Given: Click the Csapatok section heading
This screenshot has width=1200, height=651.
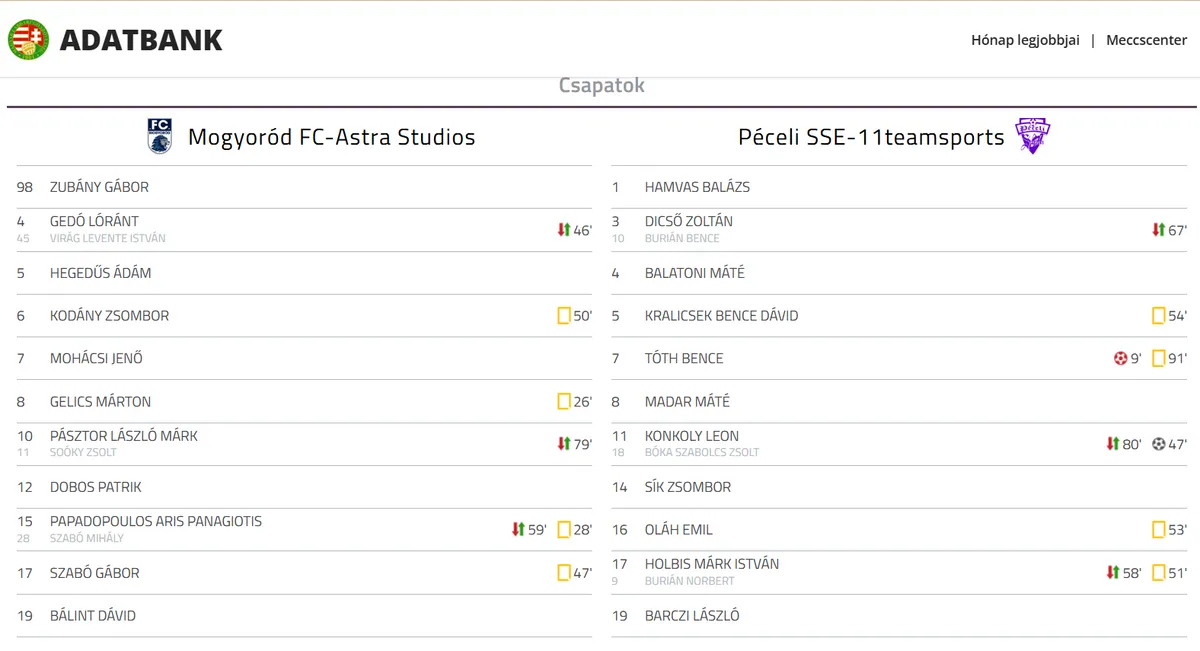Looking at the screenshot, I should tap(601, 86).
